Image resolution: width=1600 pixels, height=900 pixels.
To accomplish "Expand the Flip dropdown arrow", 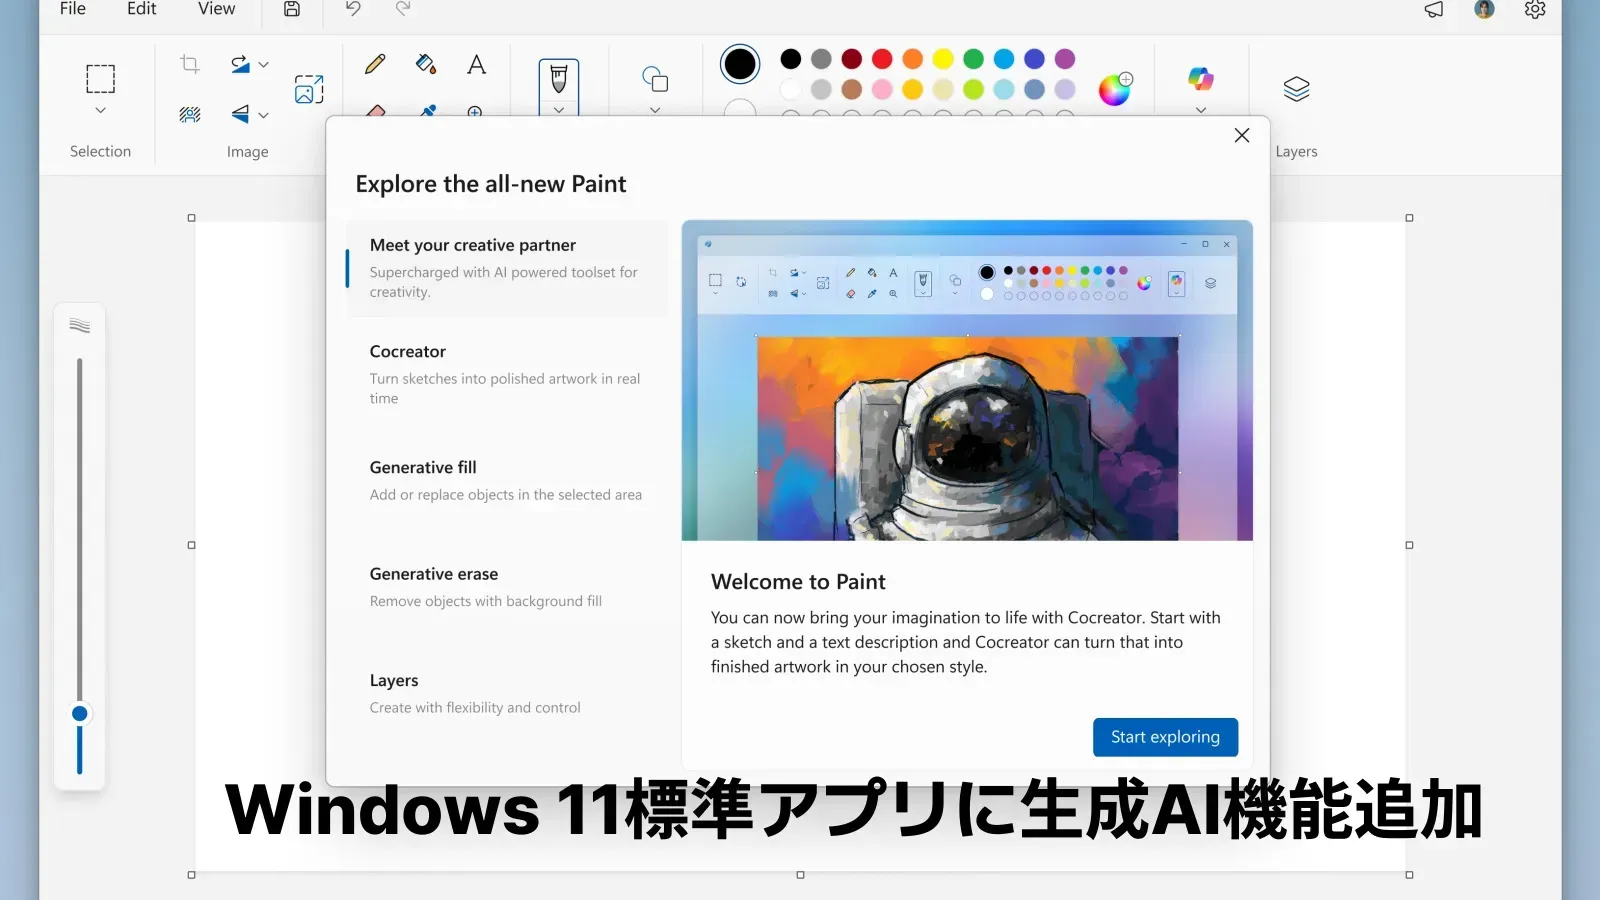I will (263, 115).
